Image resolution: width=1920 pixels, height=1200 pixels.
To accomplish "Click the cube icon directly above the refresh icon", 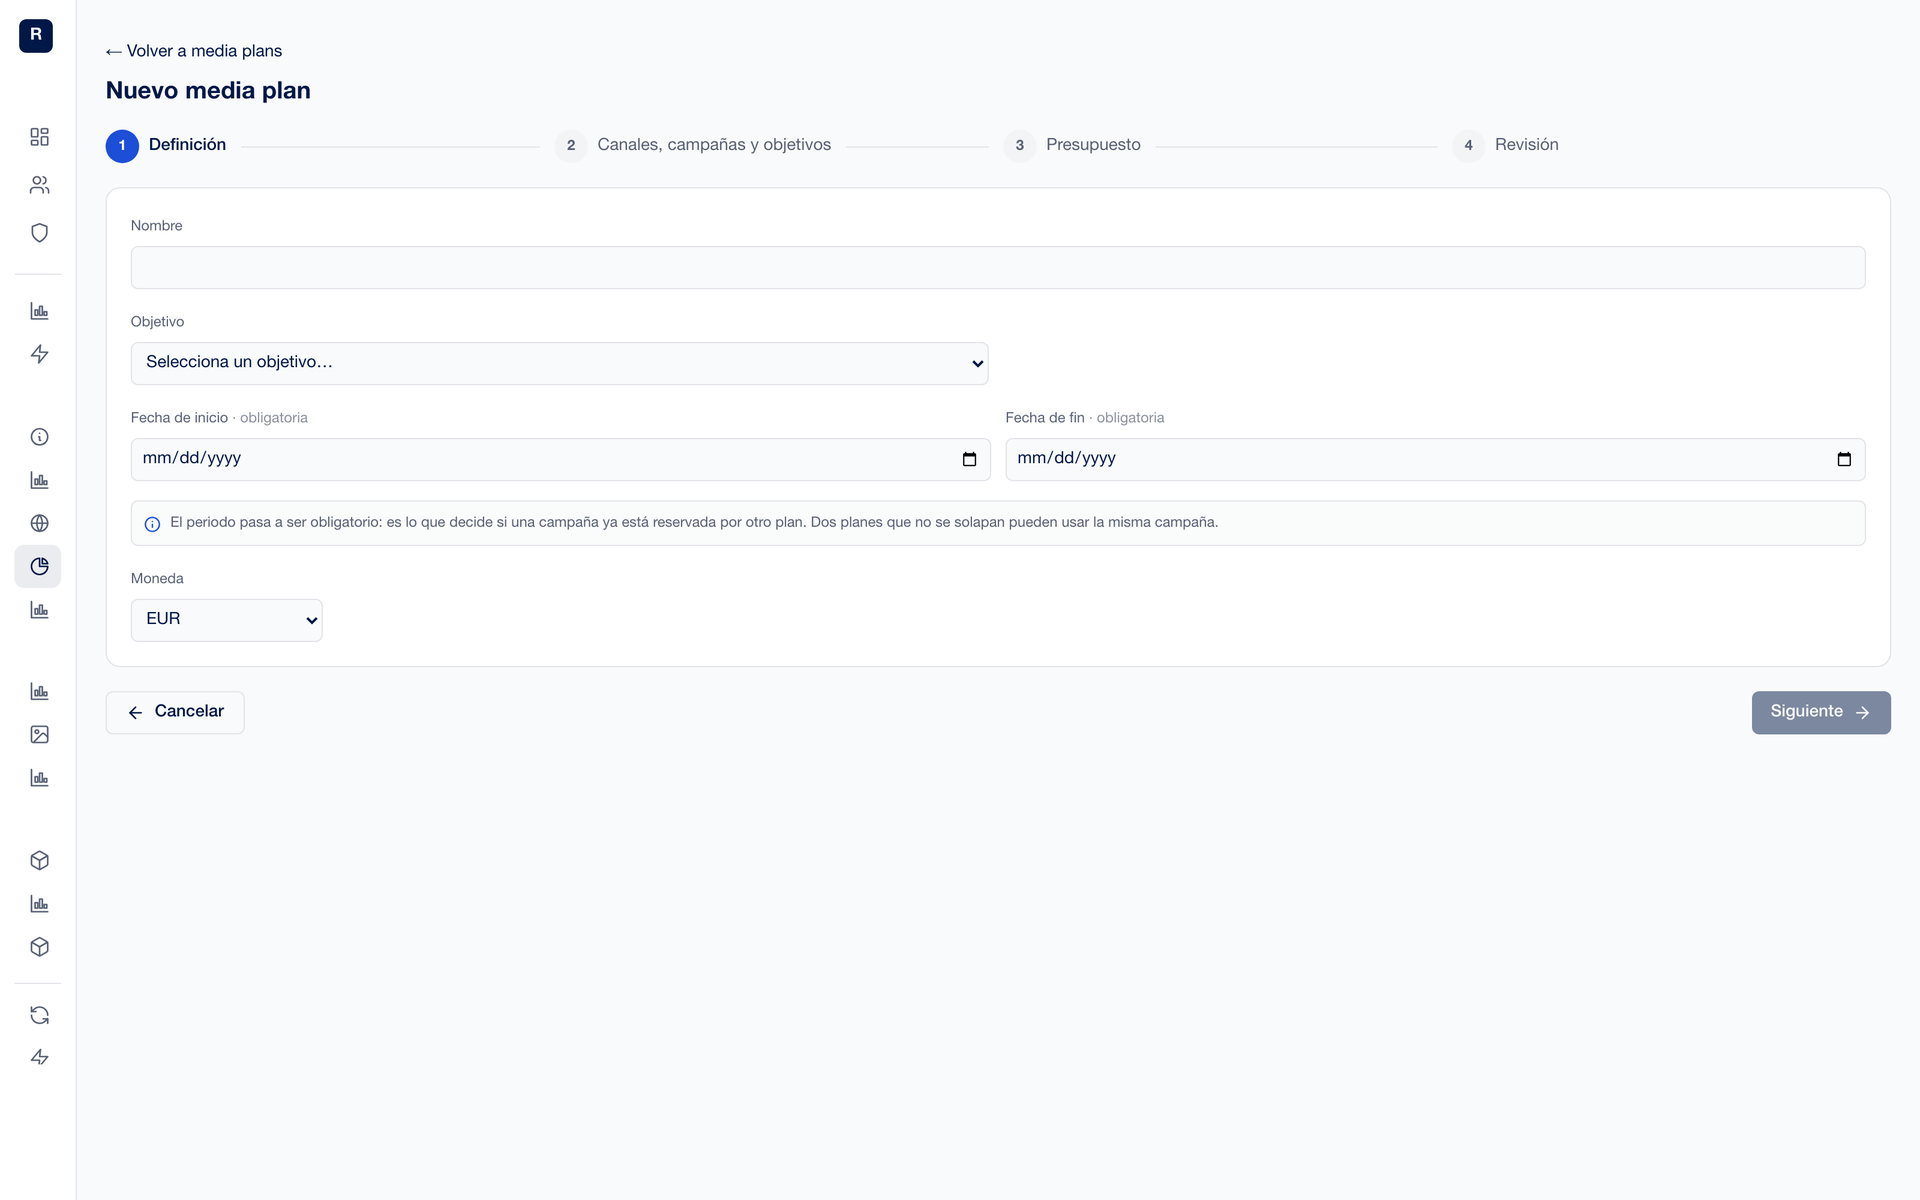I will (39, 947).
